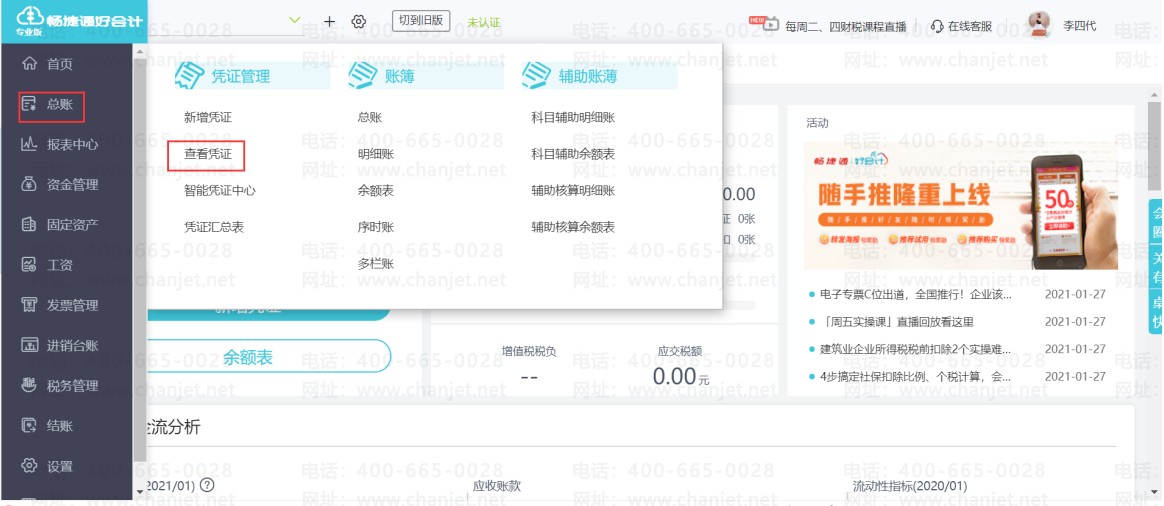Click the user name 李四代

[x=1079, y=26]
